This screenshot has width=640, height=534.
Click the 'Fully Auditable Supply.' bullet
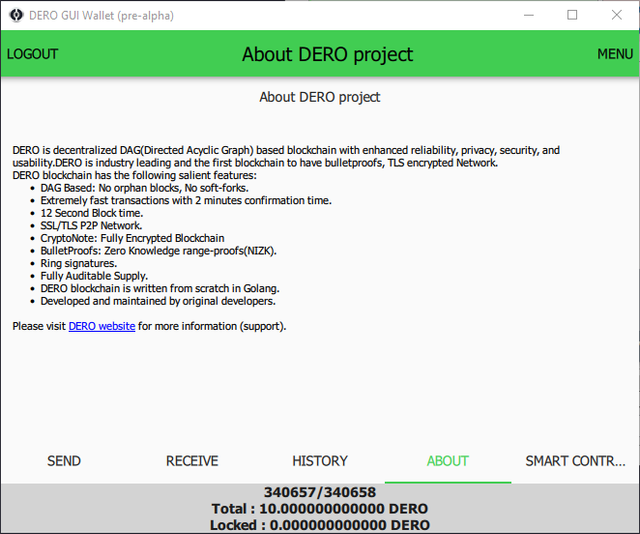[94, 276]
